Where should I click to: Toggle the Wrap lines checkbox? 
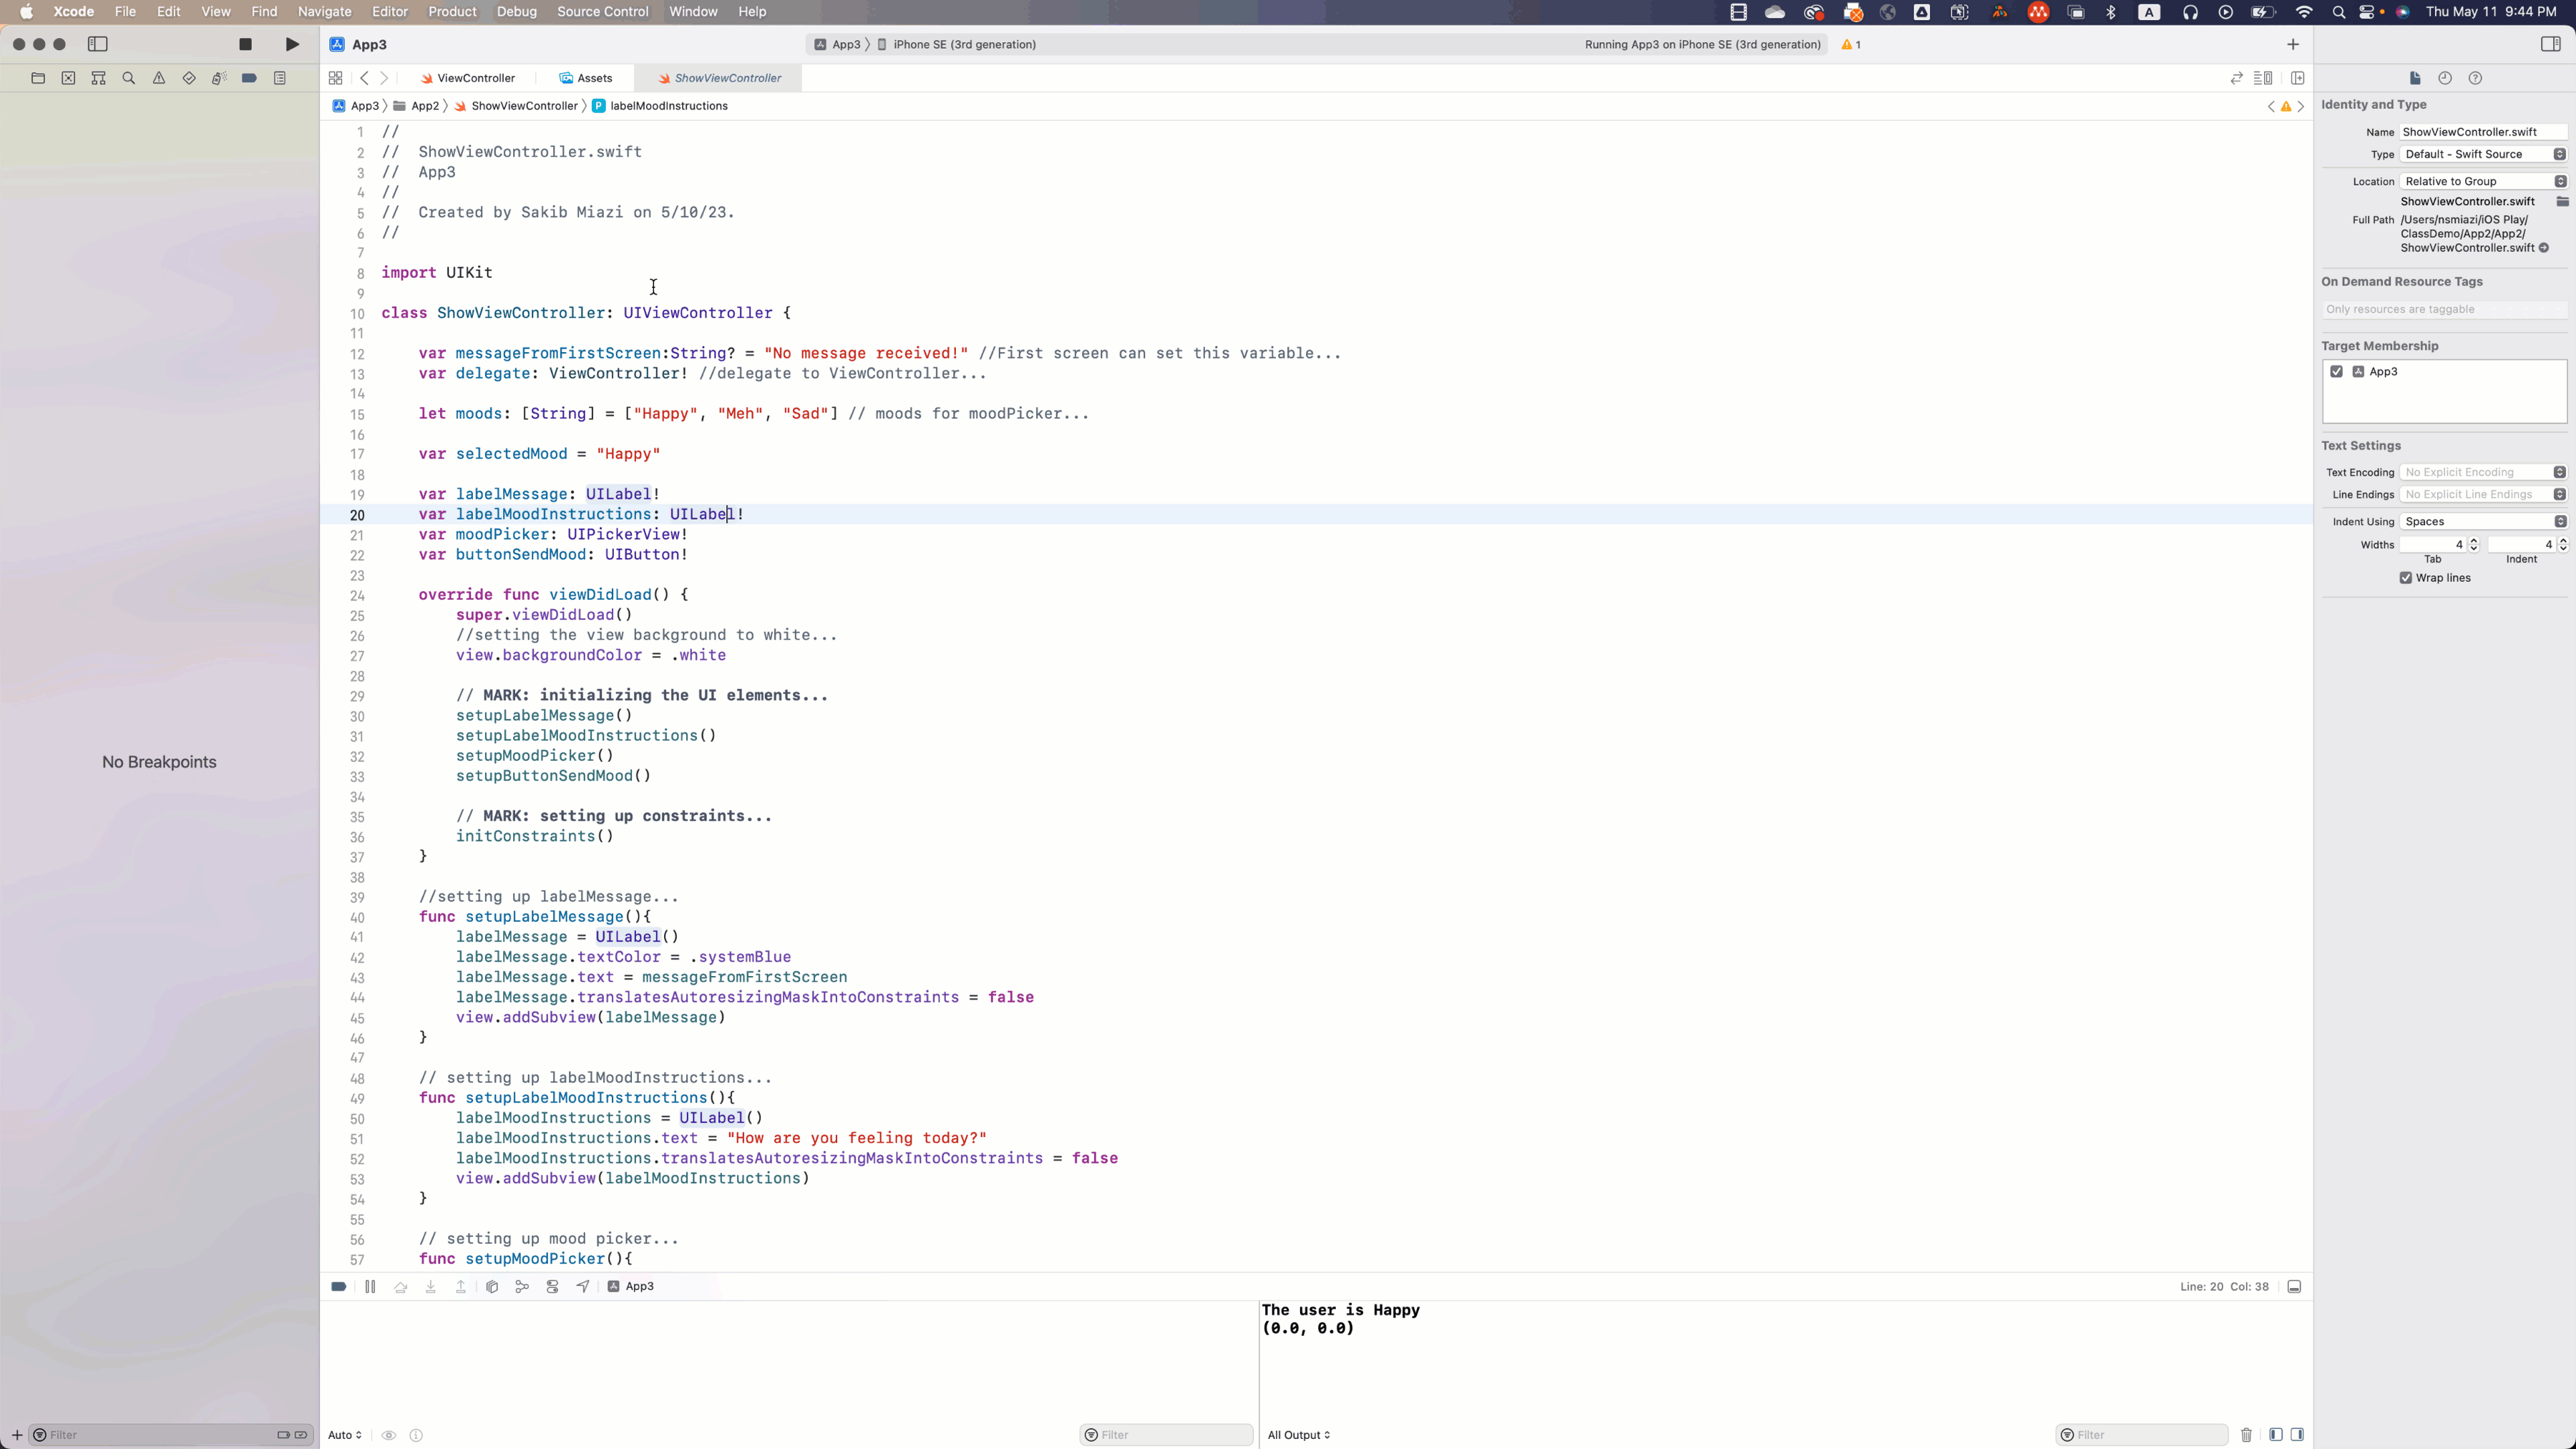tap(2406, 578)
